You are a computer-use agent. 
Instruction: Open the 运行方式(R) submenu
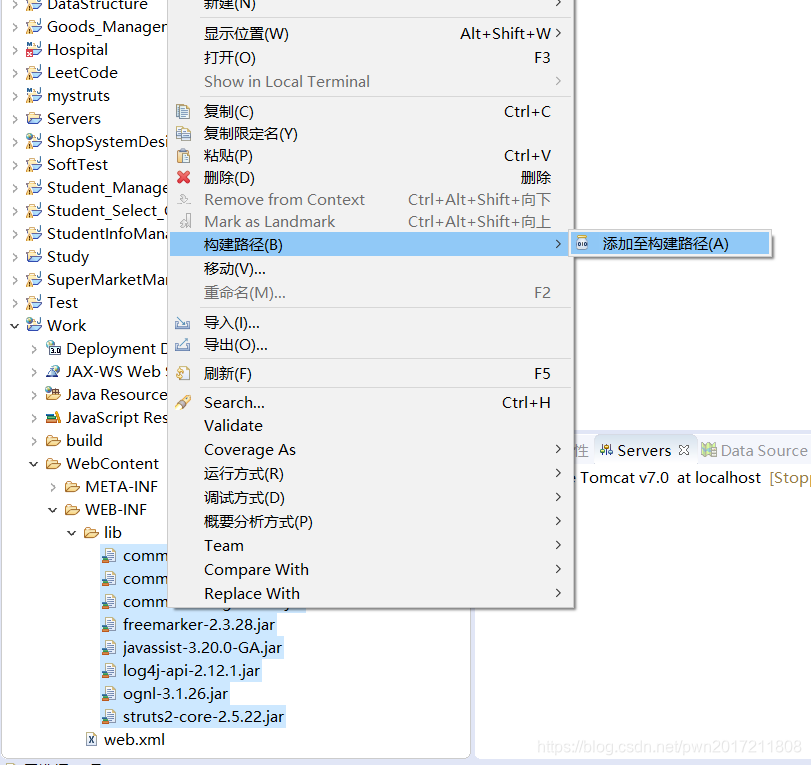coord(371,473)
